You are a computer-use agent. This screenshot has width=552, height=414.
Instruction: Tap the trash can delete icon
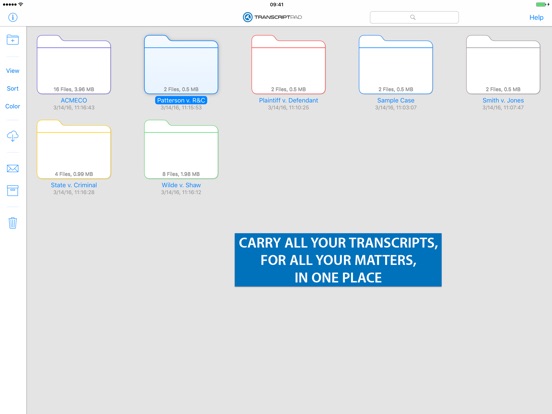coord(13,222)
